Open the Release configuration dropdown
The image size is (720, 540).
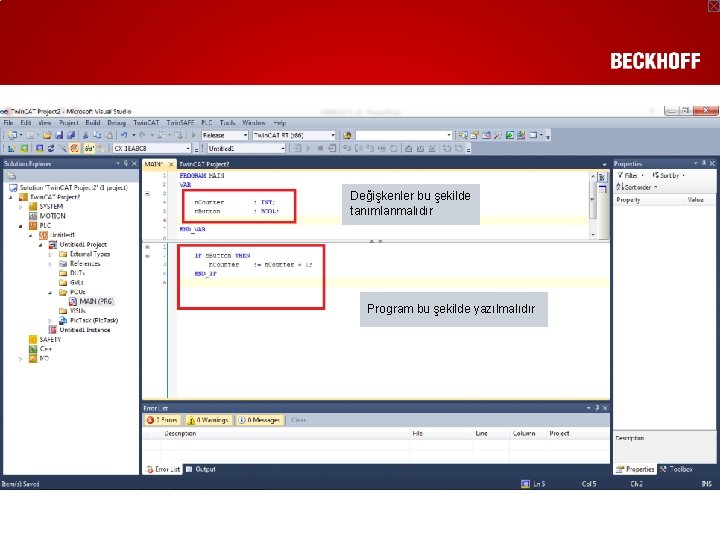tap(245, 135)
